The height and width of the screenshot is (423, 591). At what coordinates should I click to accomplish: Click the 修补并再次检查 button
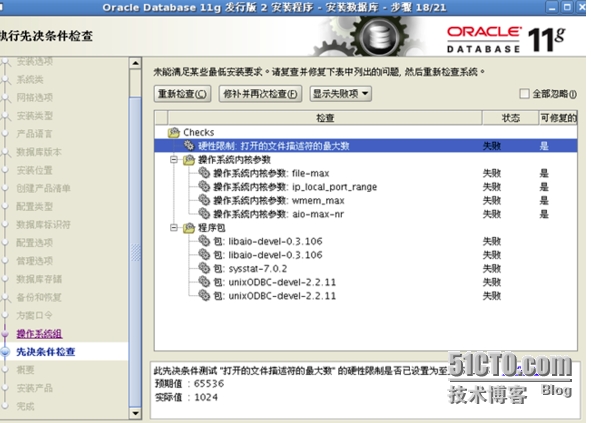[260, 93]
